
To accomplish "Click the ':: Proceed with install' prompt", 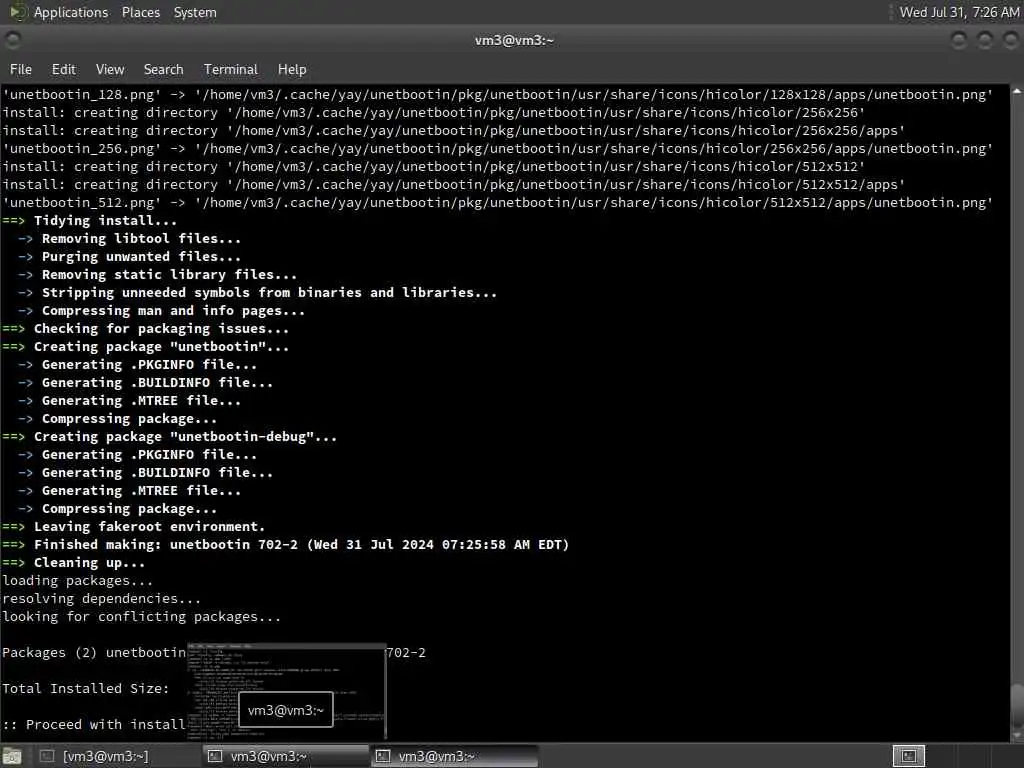I will tap(94, 724).
